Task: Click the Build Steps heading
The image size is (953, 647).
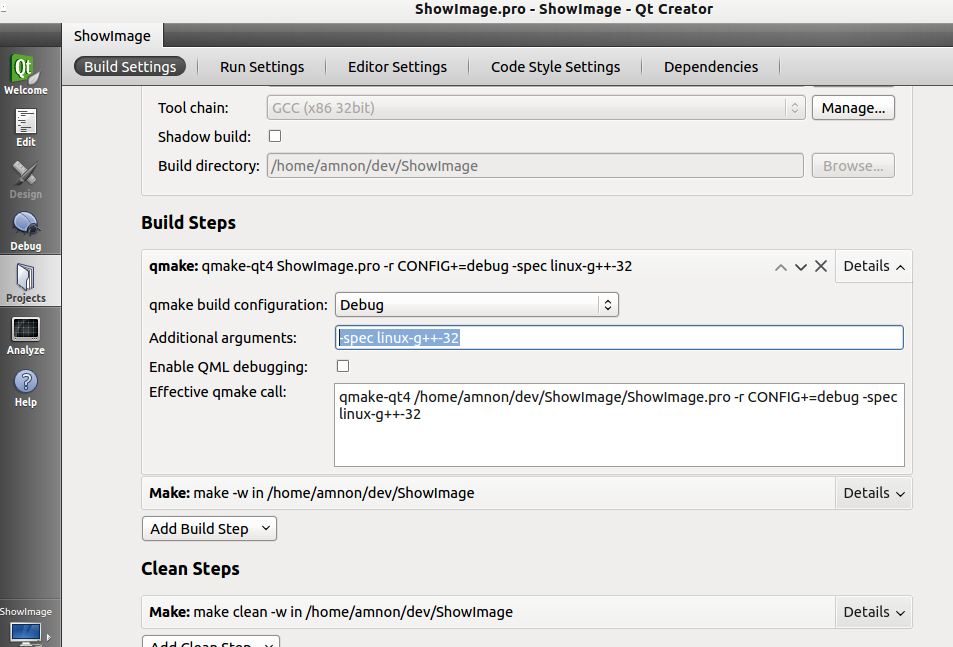Action: 188,223
